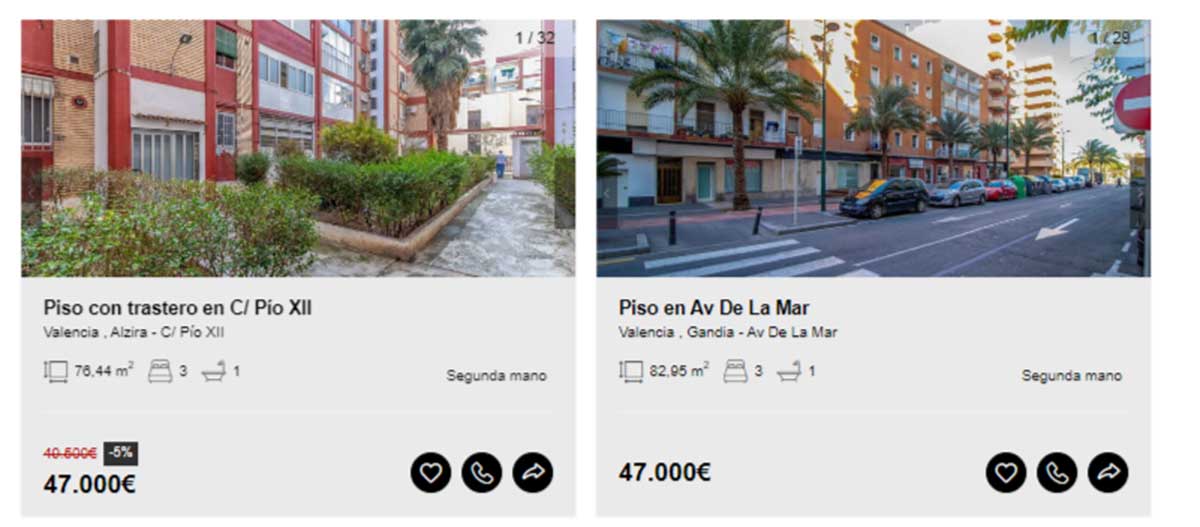Image resolution: width=1200 pixels, height=527 pixels.
Task: Click the area icon beside 76,44 m²
Action: 56,371
